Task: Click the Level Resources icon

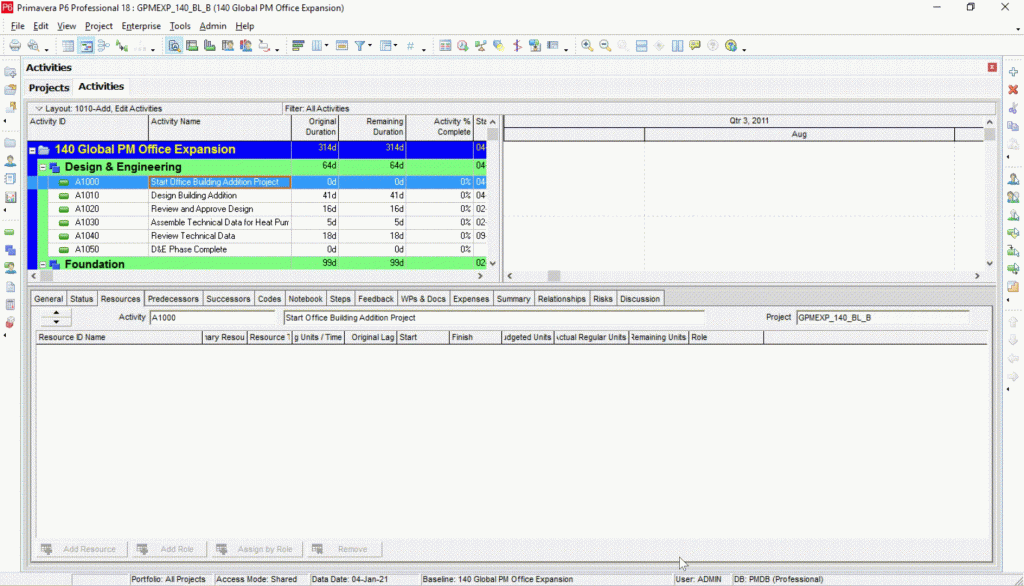Action: pos(481,46)
